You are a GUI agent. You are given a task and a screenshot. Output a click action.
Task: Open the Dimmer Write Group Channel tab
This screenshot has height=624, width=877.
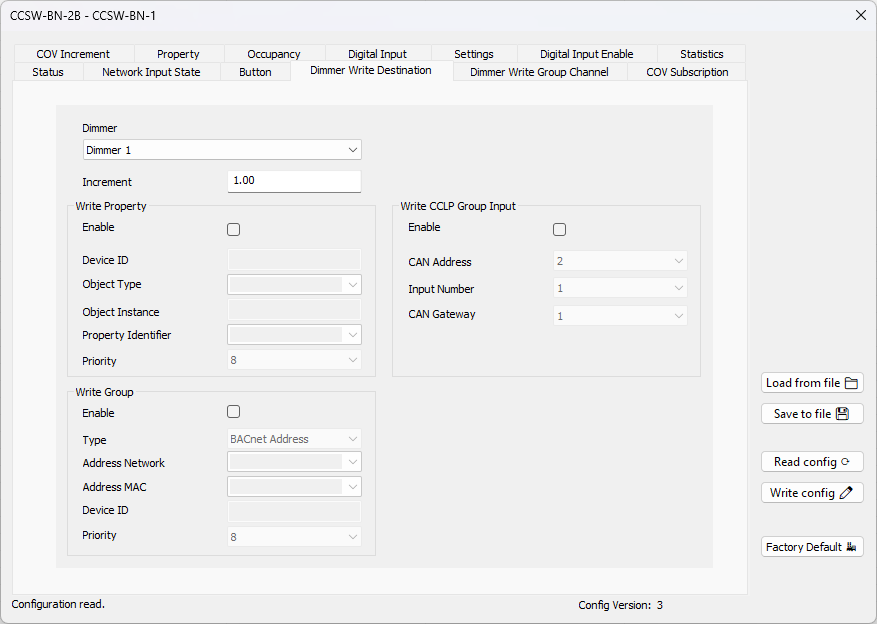[x=539, y=72]
